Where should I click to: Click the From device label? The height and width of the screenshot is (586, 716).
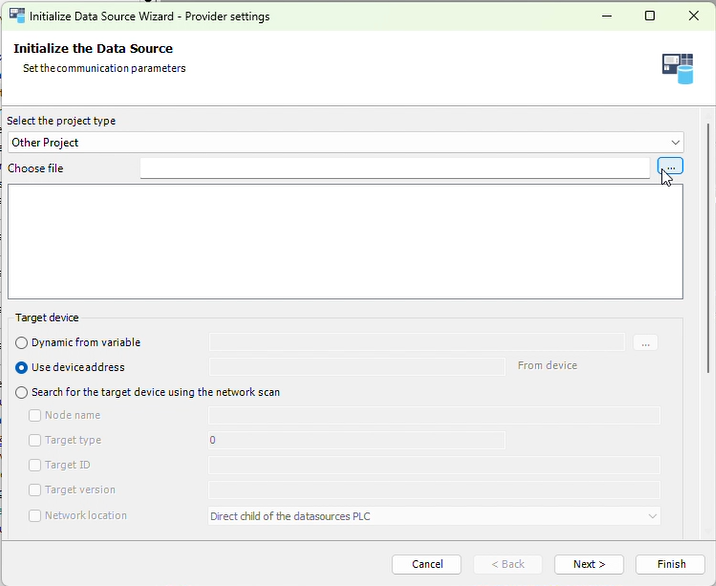click(x=547, y=365)
